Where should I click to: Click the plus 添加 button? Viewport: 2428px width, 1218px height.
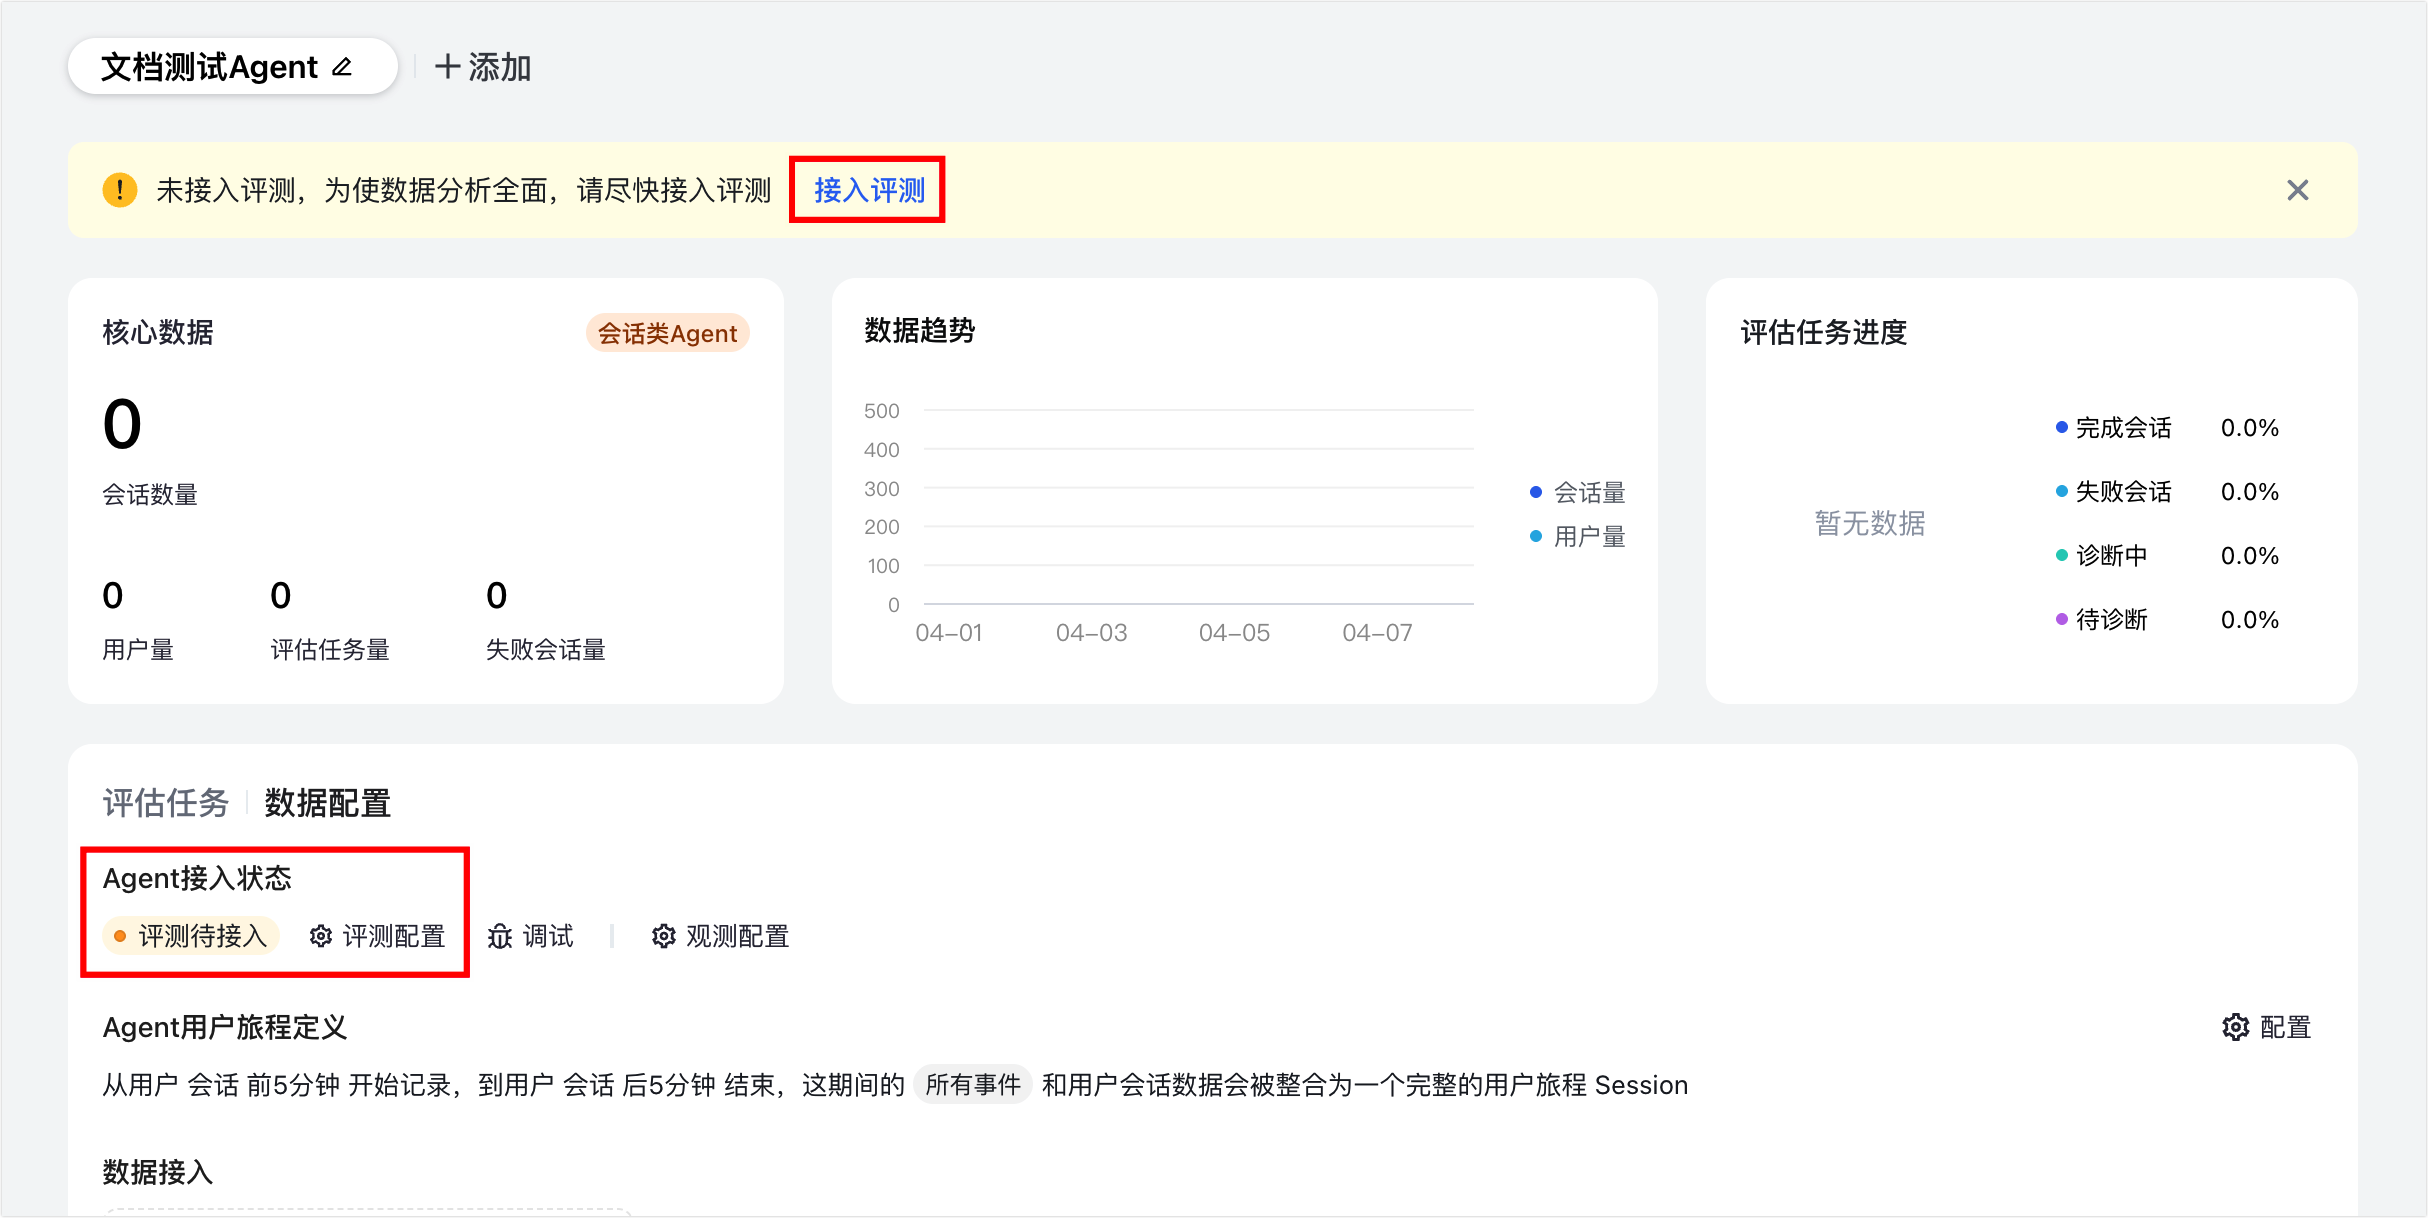[483, 67]
